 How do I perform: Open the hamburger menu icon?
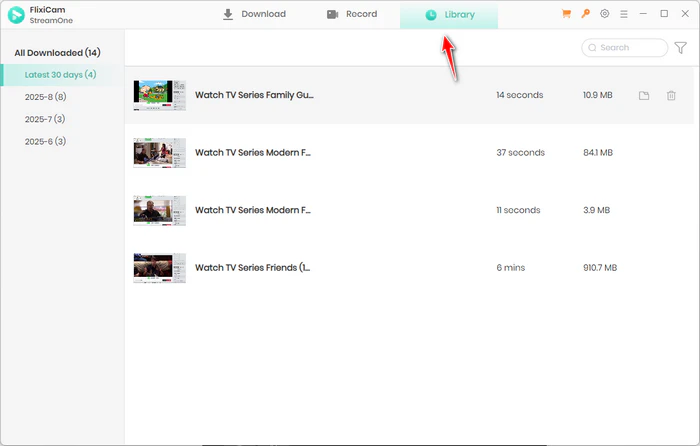[624, 15]
